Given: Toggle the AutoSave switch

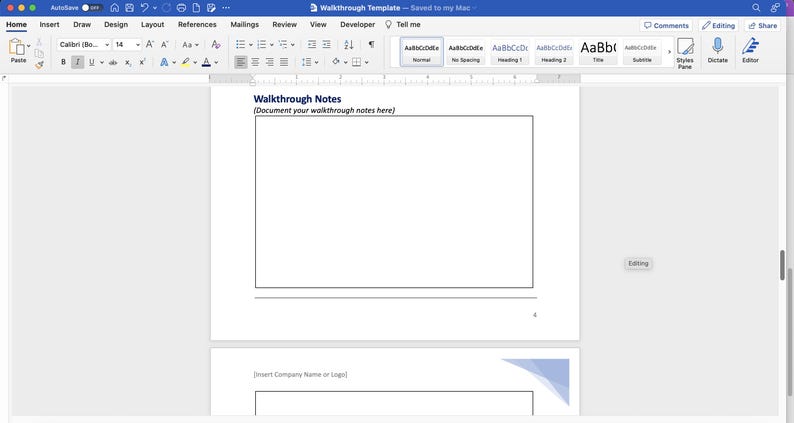Looking at the screenshot, I should [92, 8].
